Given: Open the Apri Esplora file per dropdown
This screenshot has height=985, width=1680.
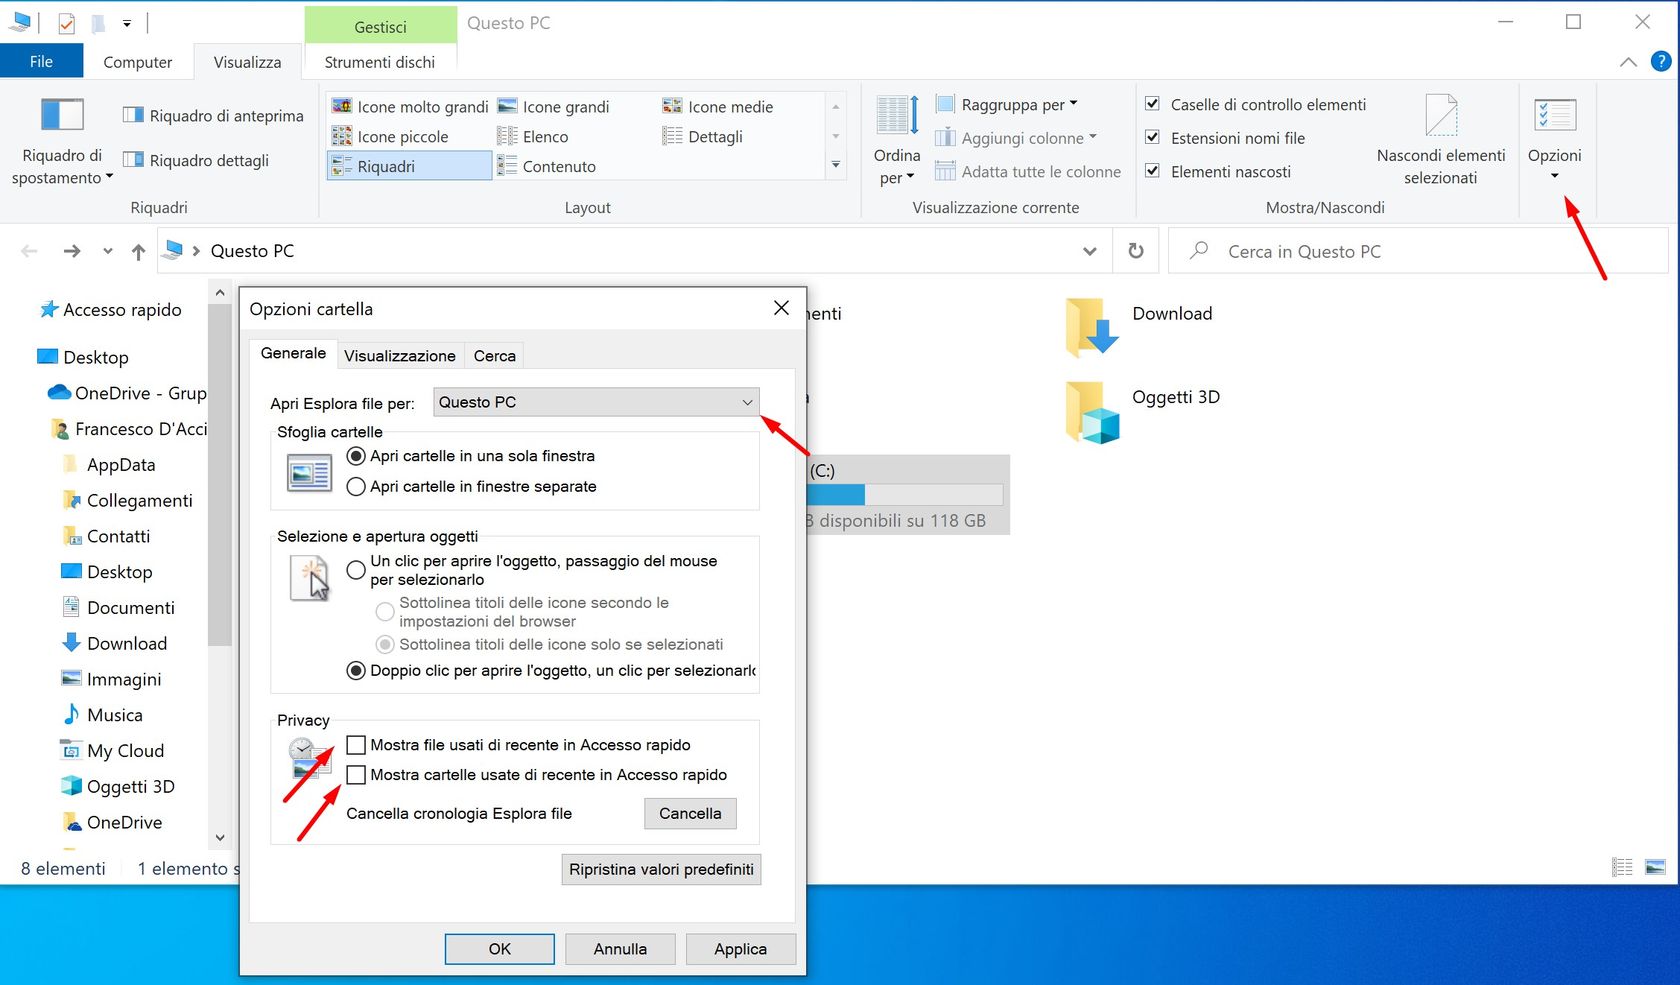Looking at the screenshot, I should tap(746, 402).
